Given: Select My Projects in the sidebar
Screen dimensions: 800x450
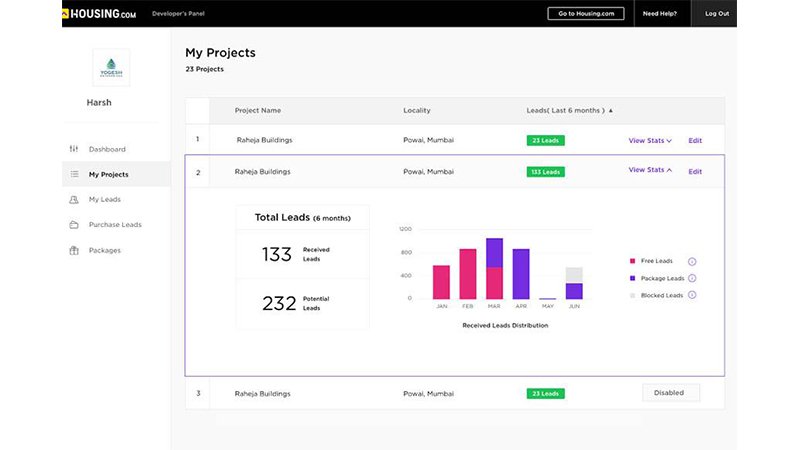Looking at the screenshot, I should tap(109, 174).
